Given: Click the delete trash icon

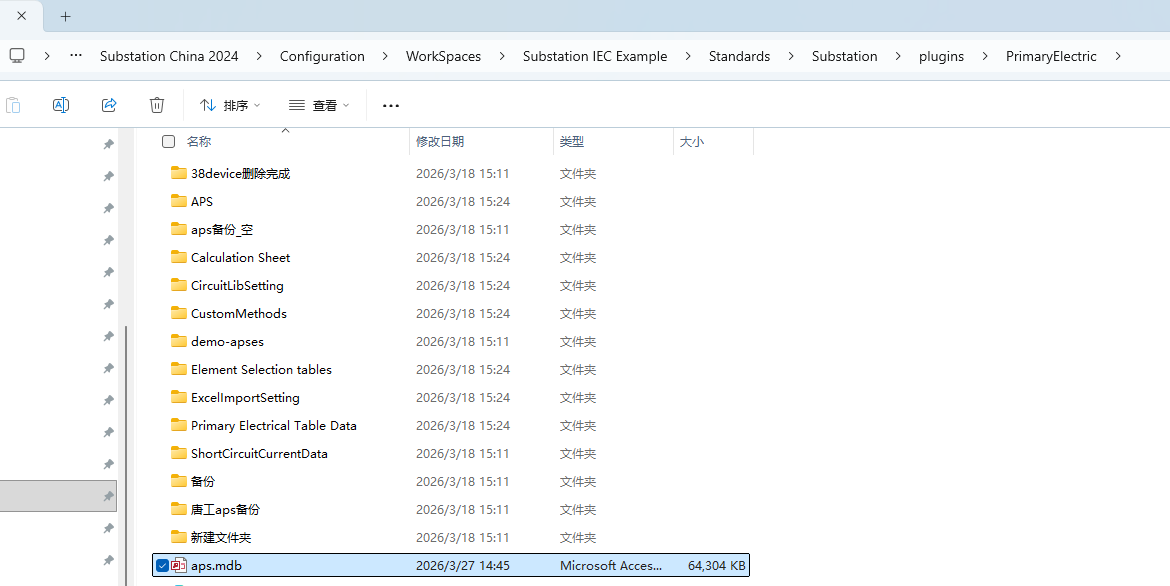Looking at the screenshot, I should coord(157,105).
